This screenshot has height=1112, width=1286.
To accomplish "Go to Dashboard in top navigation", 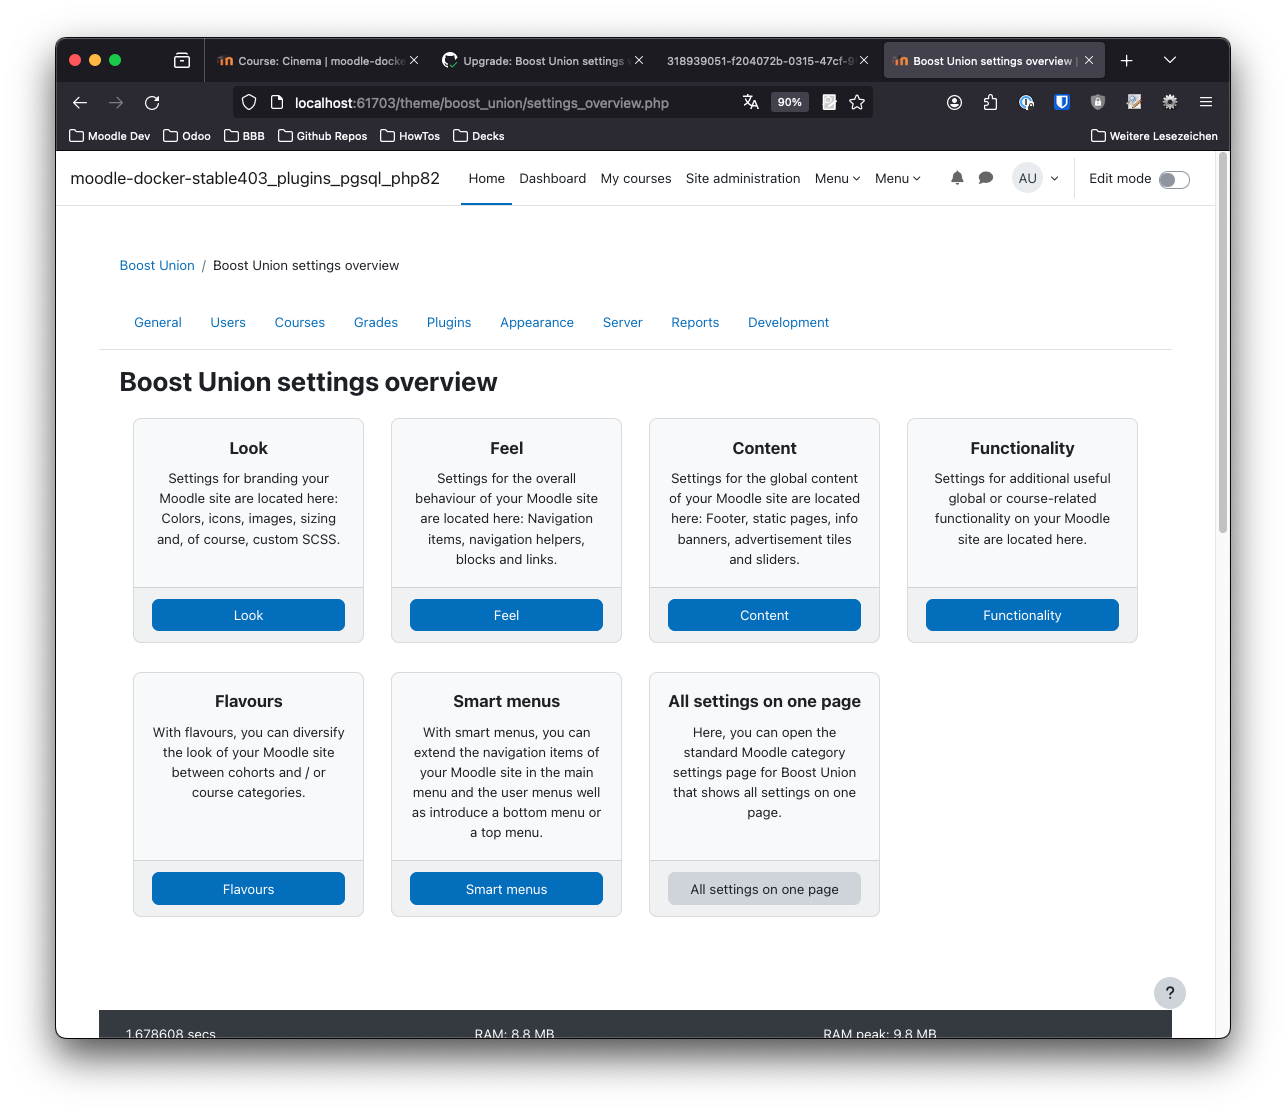I will (x=553, y=178).
